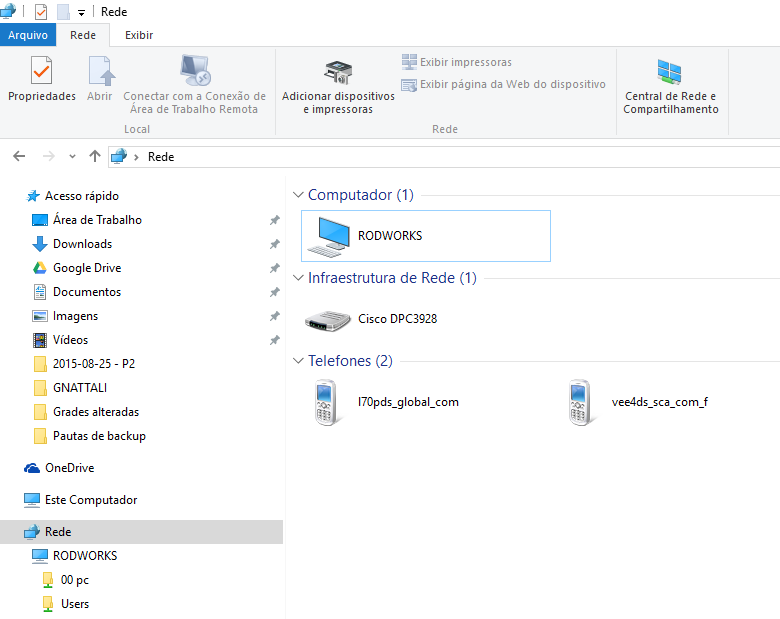
Task: Click the Telefones (2) header text
Action: tap(350, 361)
